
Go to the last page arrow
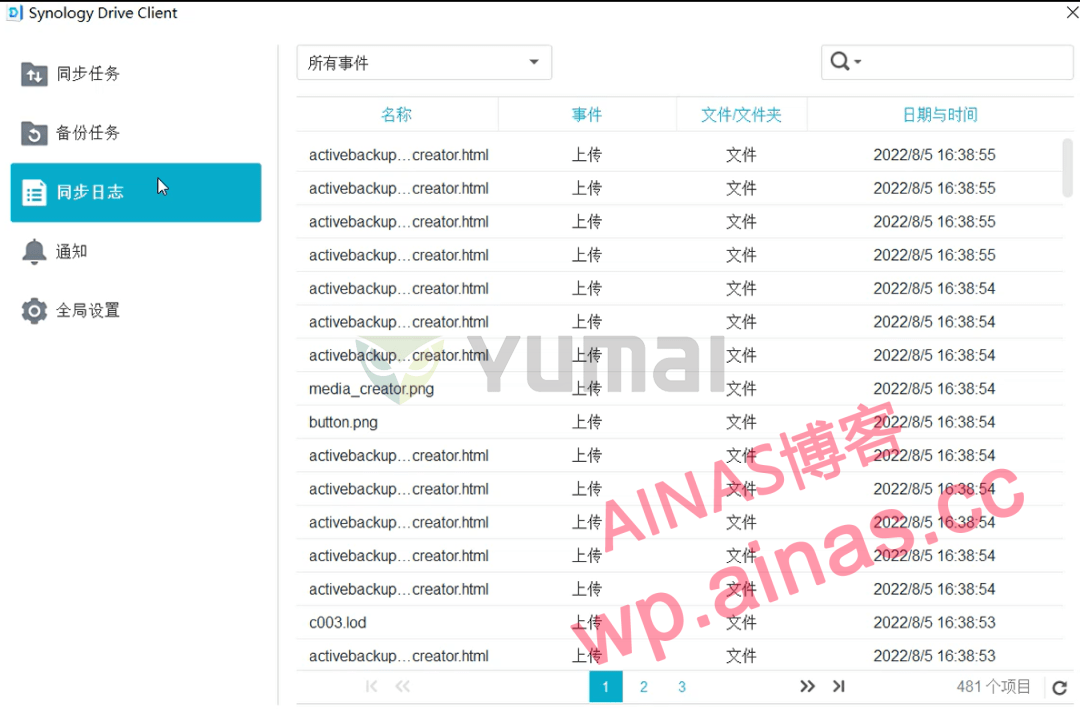[x=839, y=686]
